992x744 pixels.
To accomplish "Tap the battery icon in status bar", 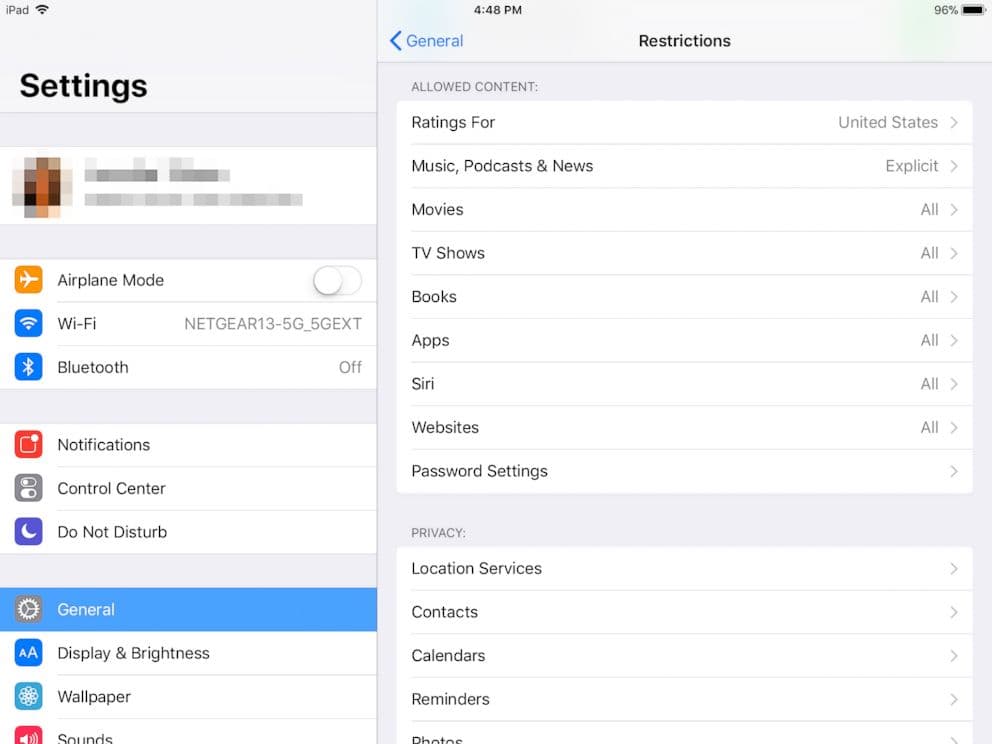I will (x=973, y=10).
